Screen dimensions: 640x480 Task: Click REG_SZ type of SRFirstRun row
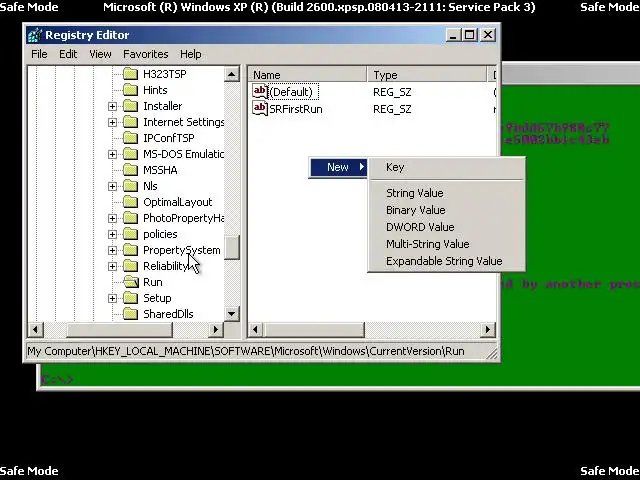pos(392,109)
